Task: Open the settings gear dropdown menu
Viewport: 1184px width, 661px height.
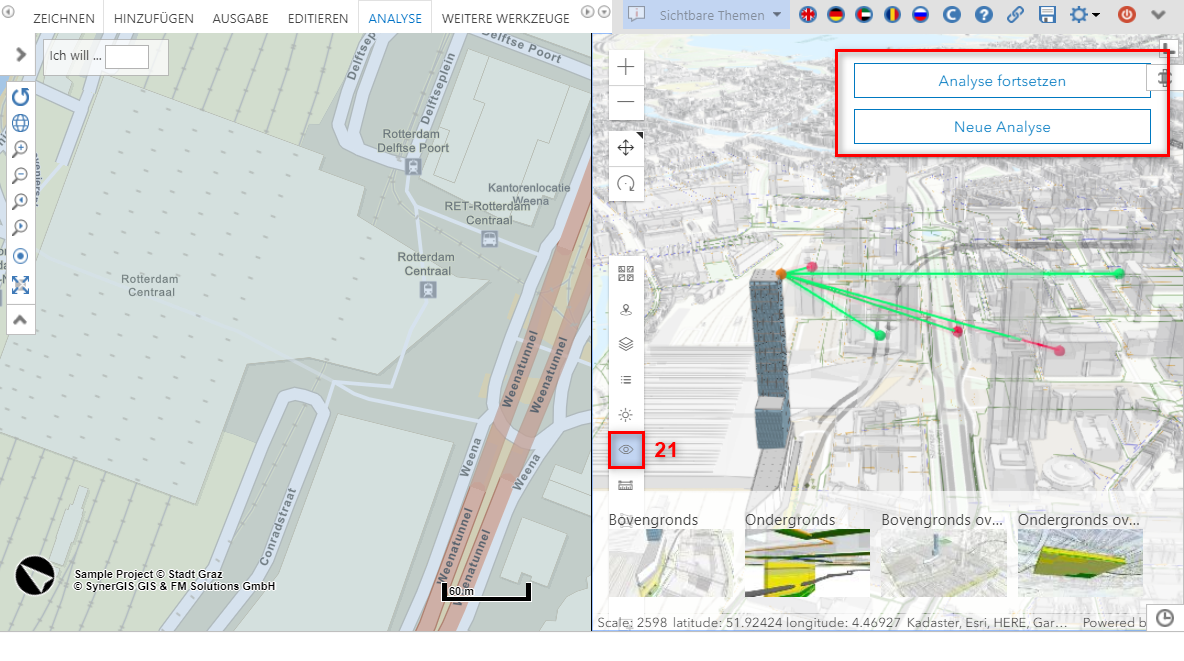Action: point(1084,15)
